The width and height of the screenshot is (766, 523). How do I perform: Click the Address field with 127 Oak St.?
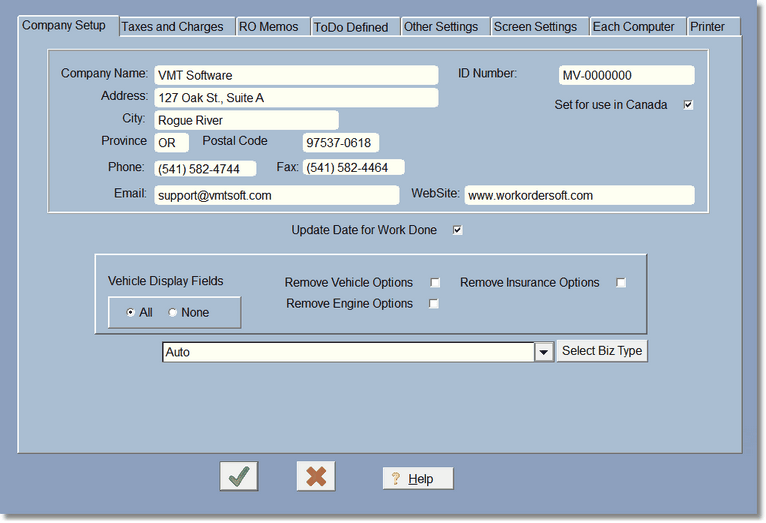(x=296, y=98)
